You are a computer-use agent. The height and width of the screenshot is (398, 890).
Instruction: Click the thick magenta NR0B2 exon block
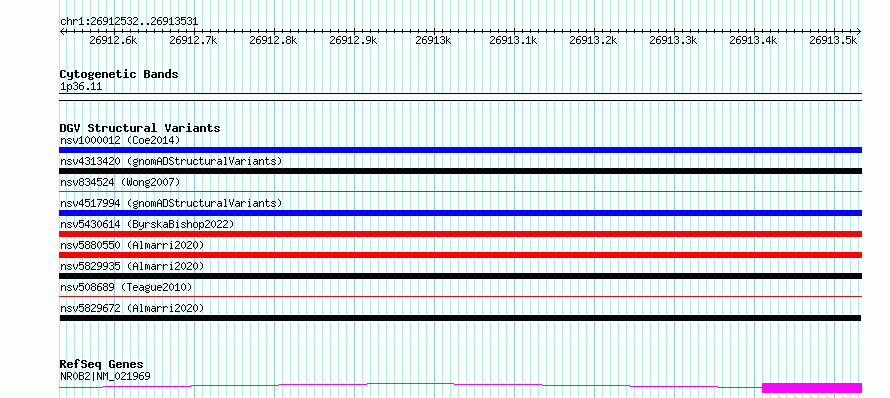(812, 388)
